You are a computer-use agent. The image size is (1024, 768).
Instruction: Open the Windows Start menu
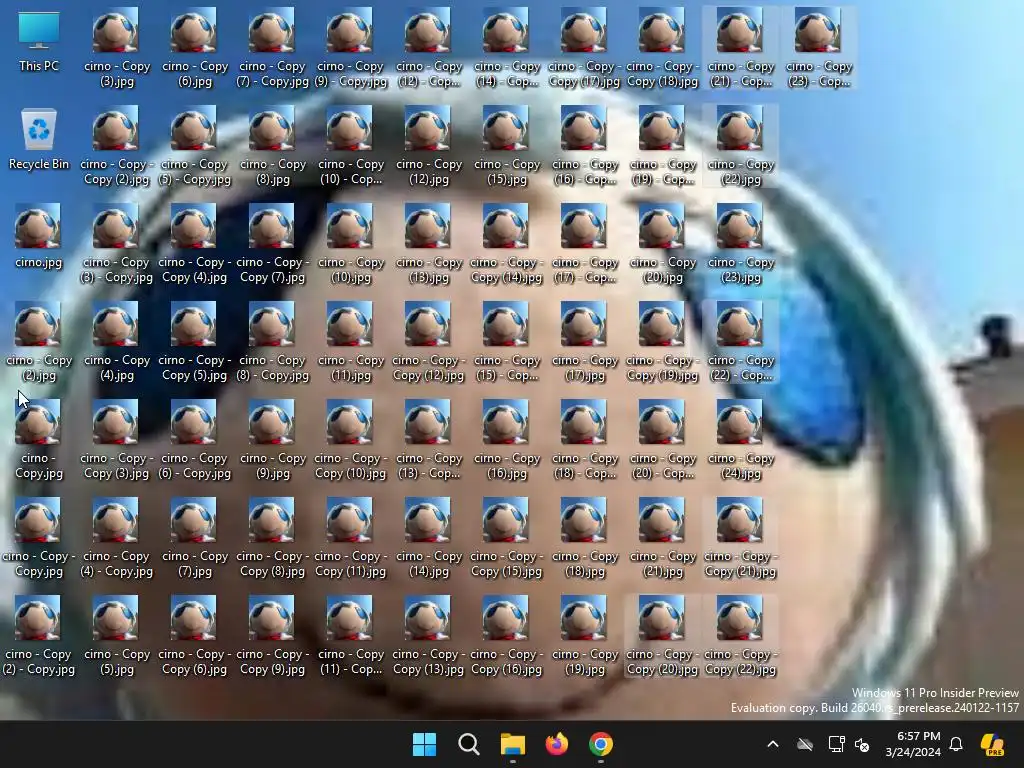pyautogui.click(x=424, y=744)
